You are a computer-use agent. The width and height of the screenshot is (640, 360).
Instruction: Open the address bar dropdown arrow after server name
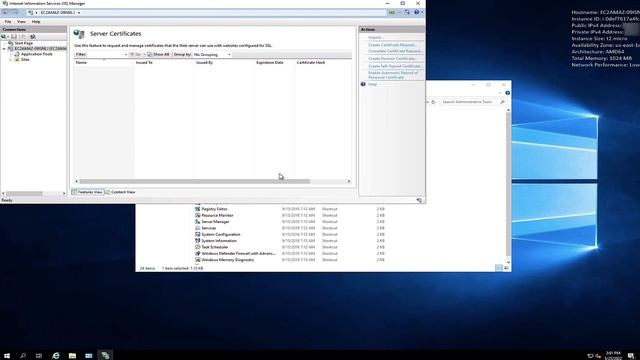pyautogui.click(x=79, y=13)
